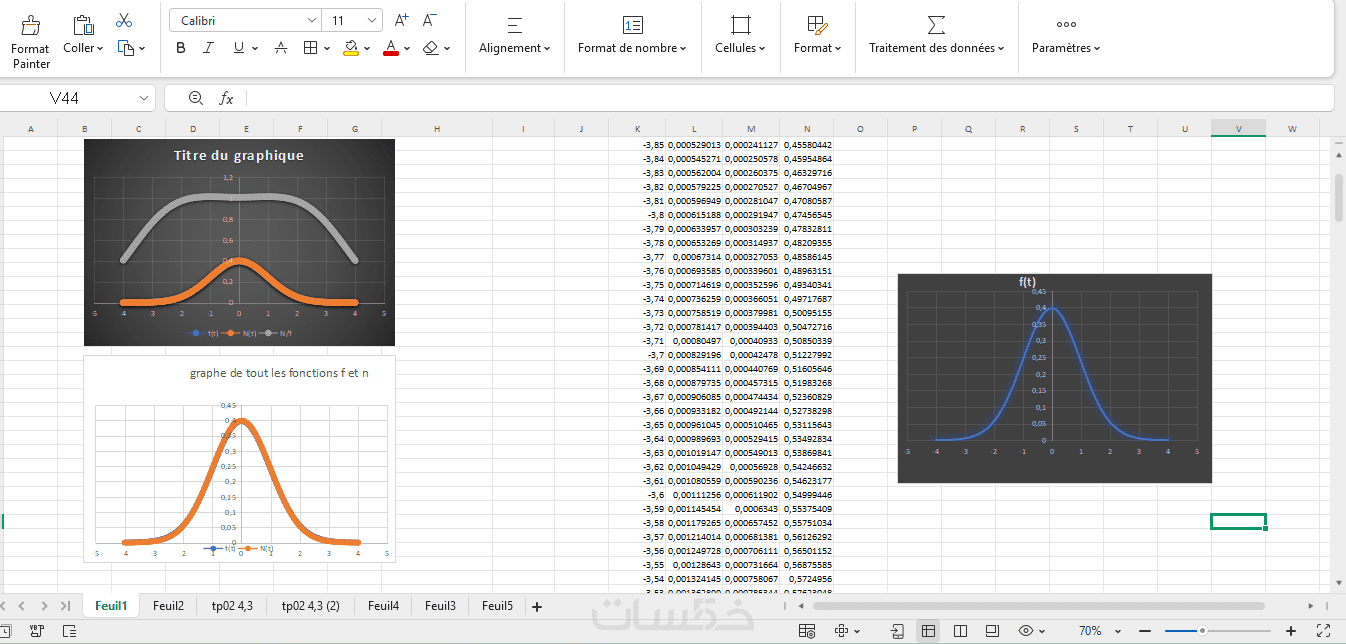Click the eraser clear icon

point(431,48)
